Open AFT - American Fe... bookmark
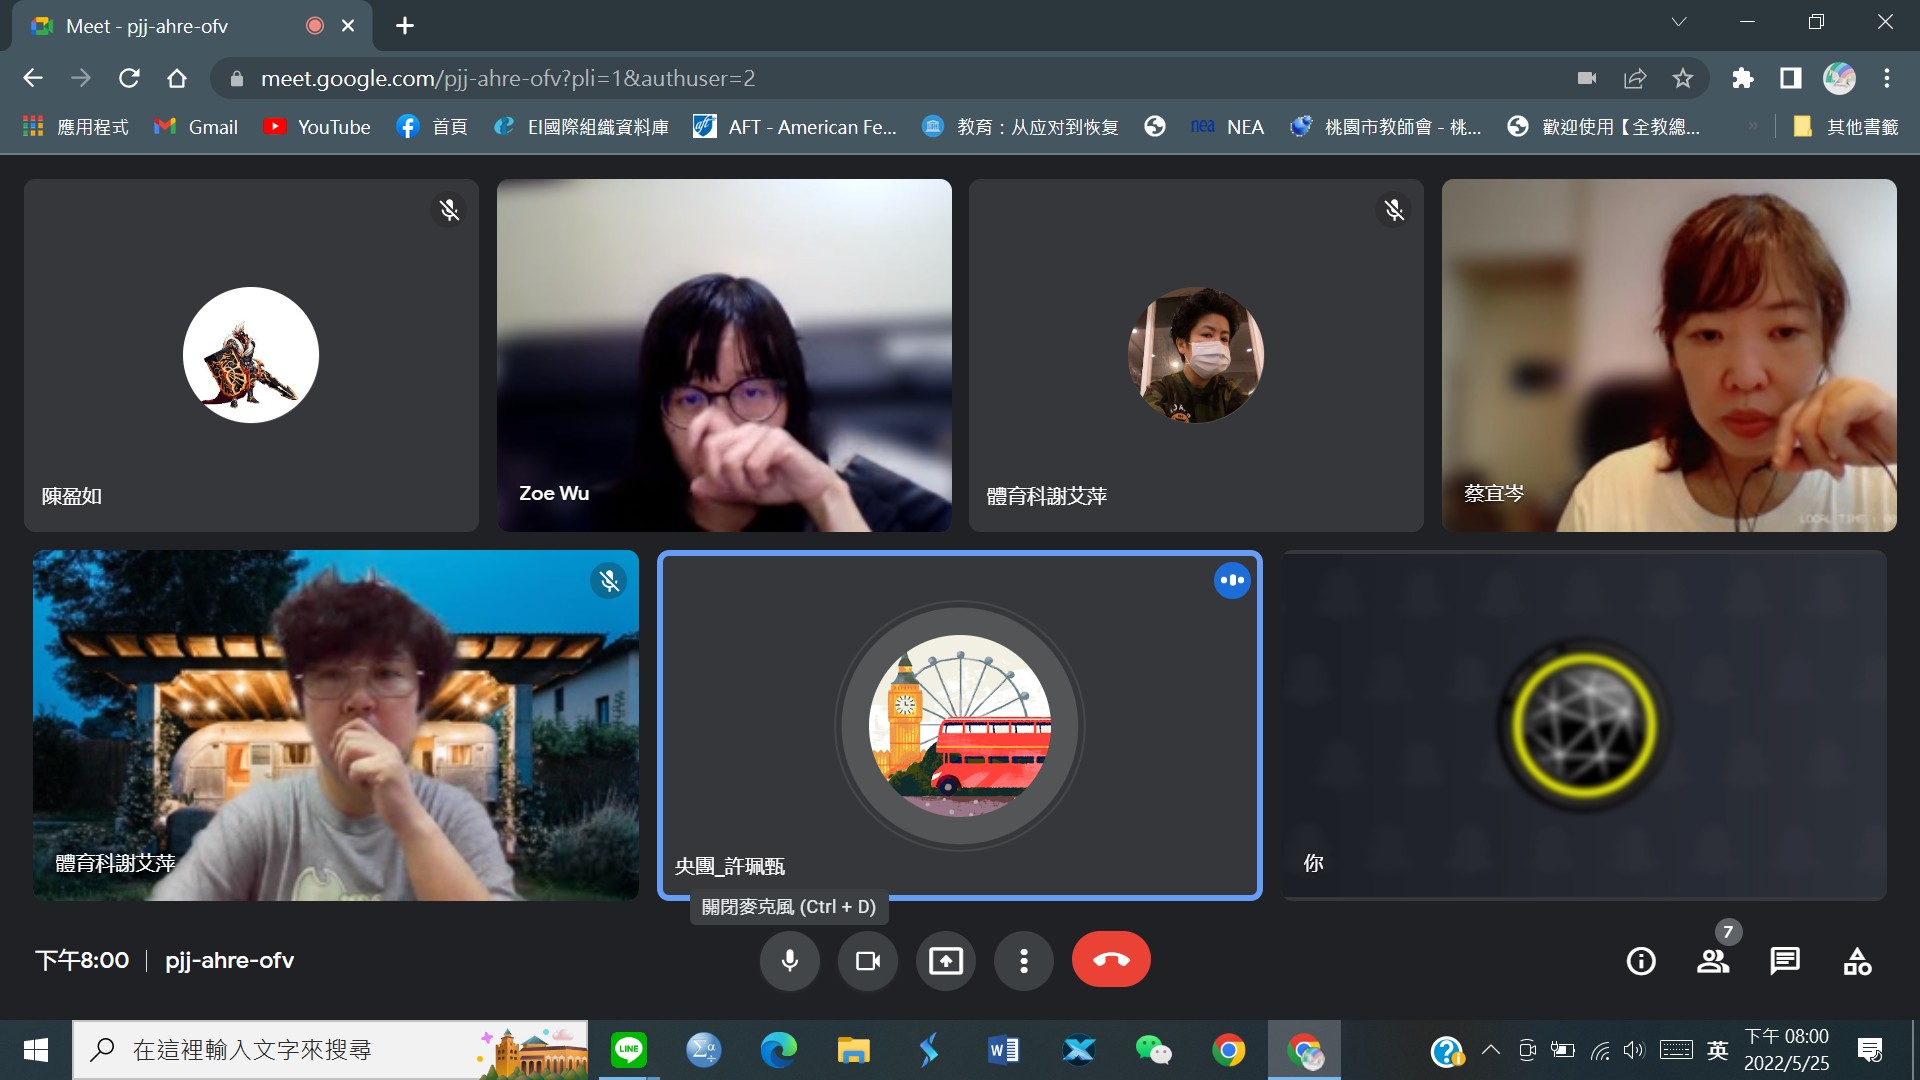This screenshot has width=1920, height=1080. point(795,127)
